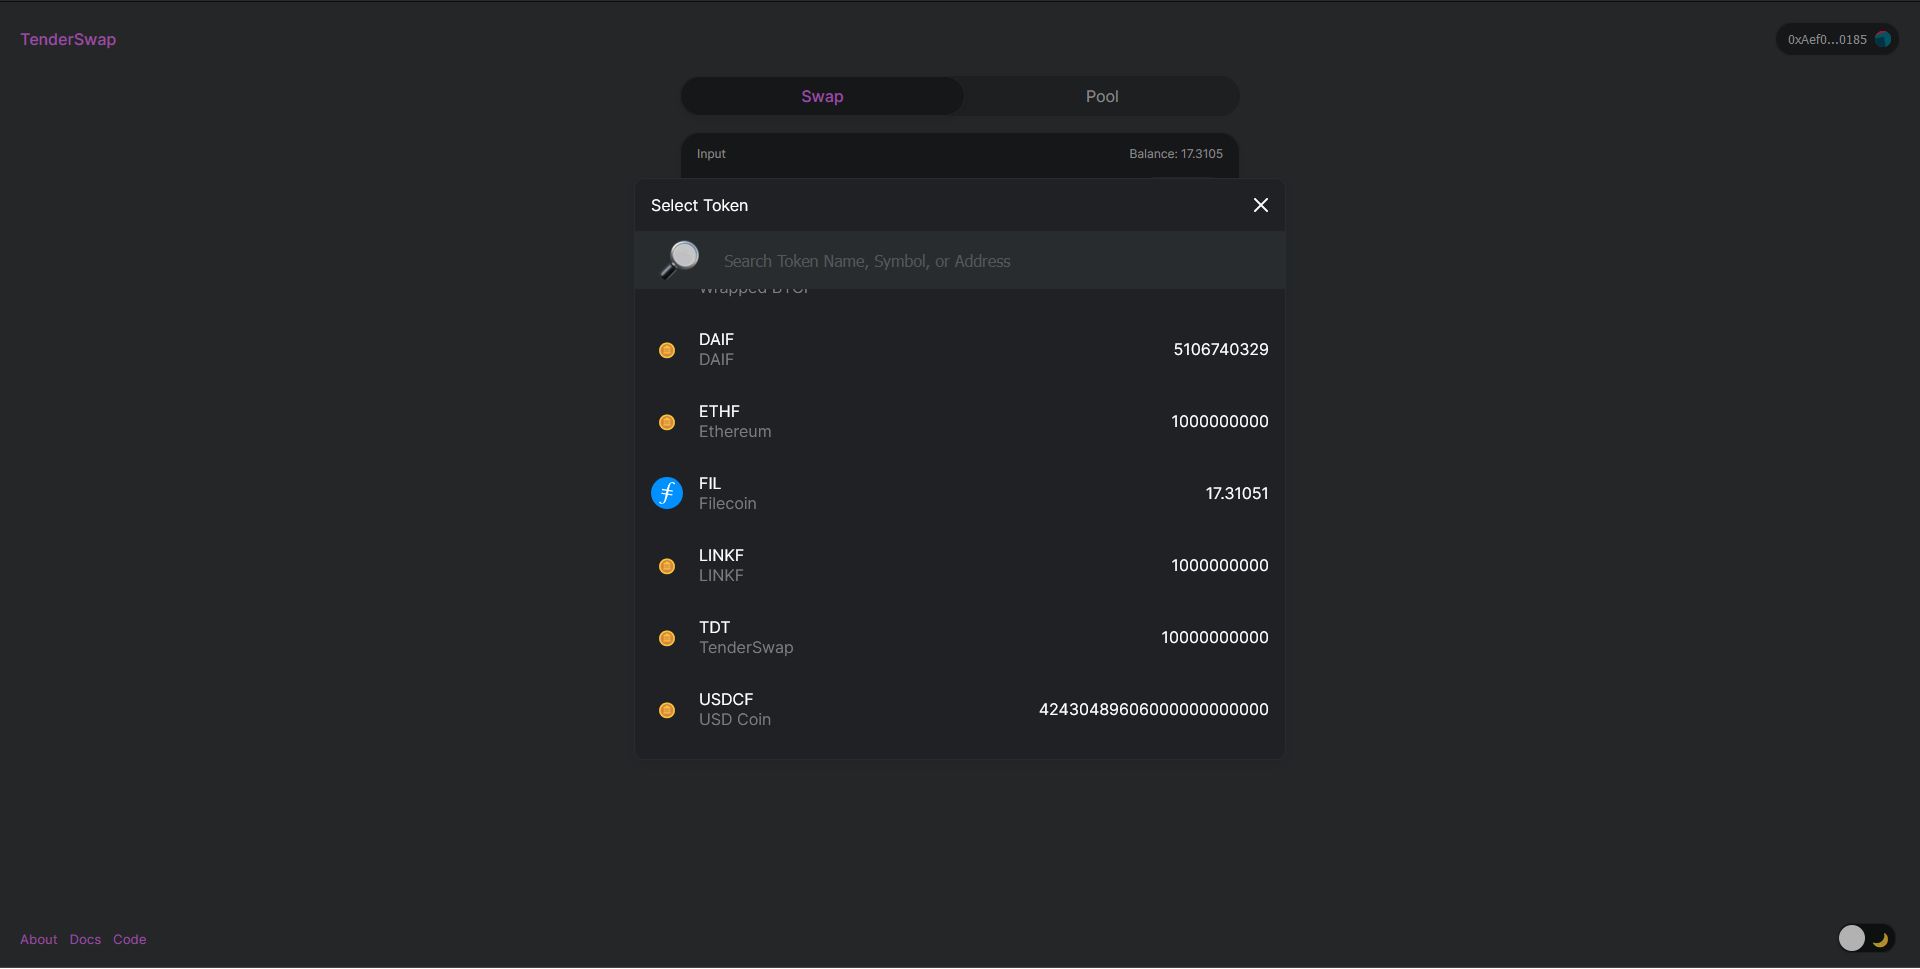
Task: Pick the LINKF token symbol
Action: point(721,556)
